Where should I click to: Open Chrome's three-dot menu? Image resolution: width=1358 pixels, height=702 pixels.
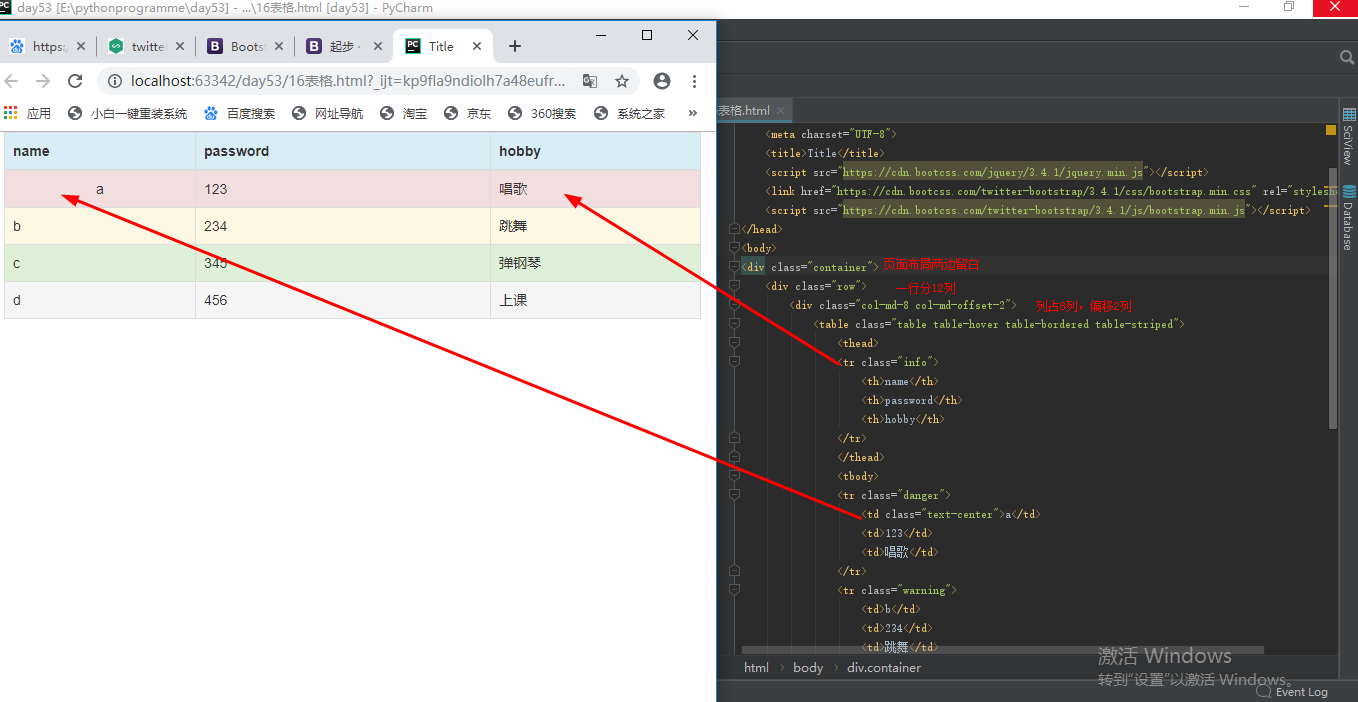click(694, 81)
